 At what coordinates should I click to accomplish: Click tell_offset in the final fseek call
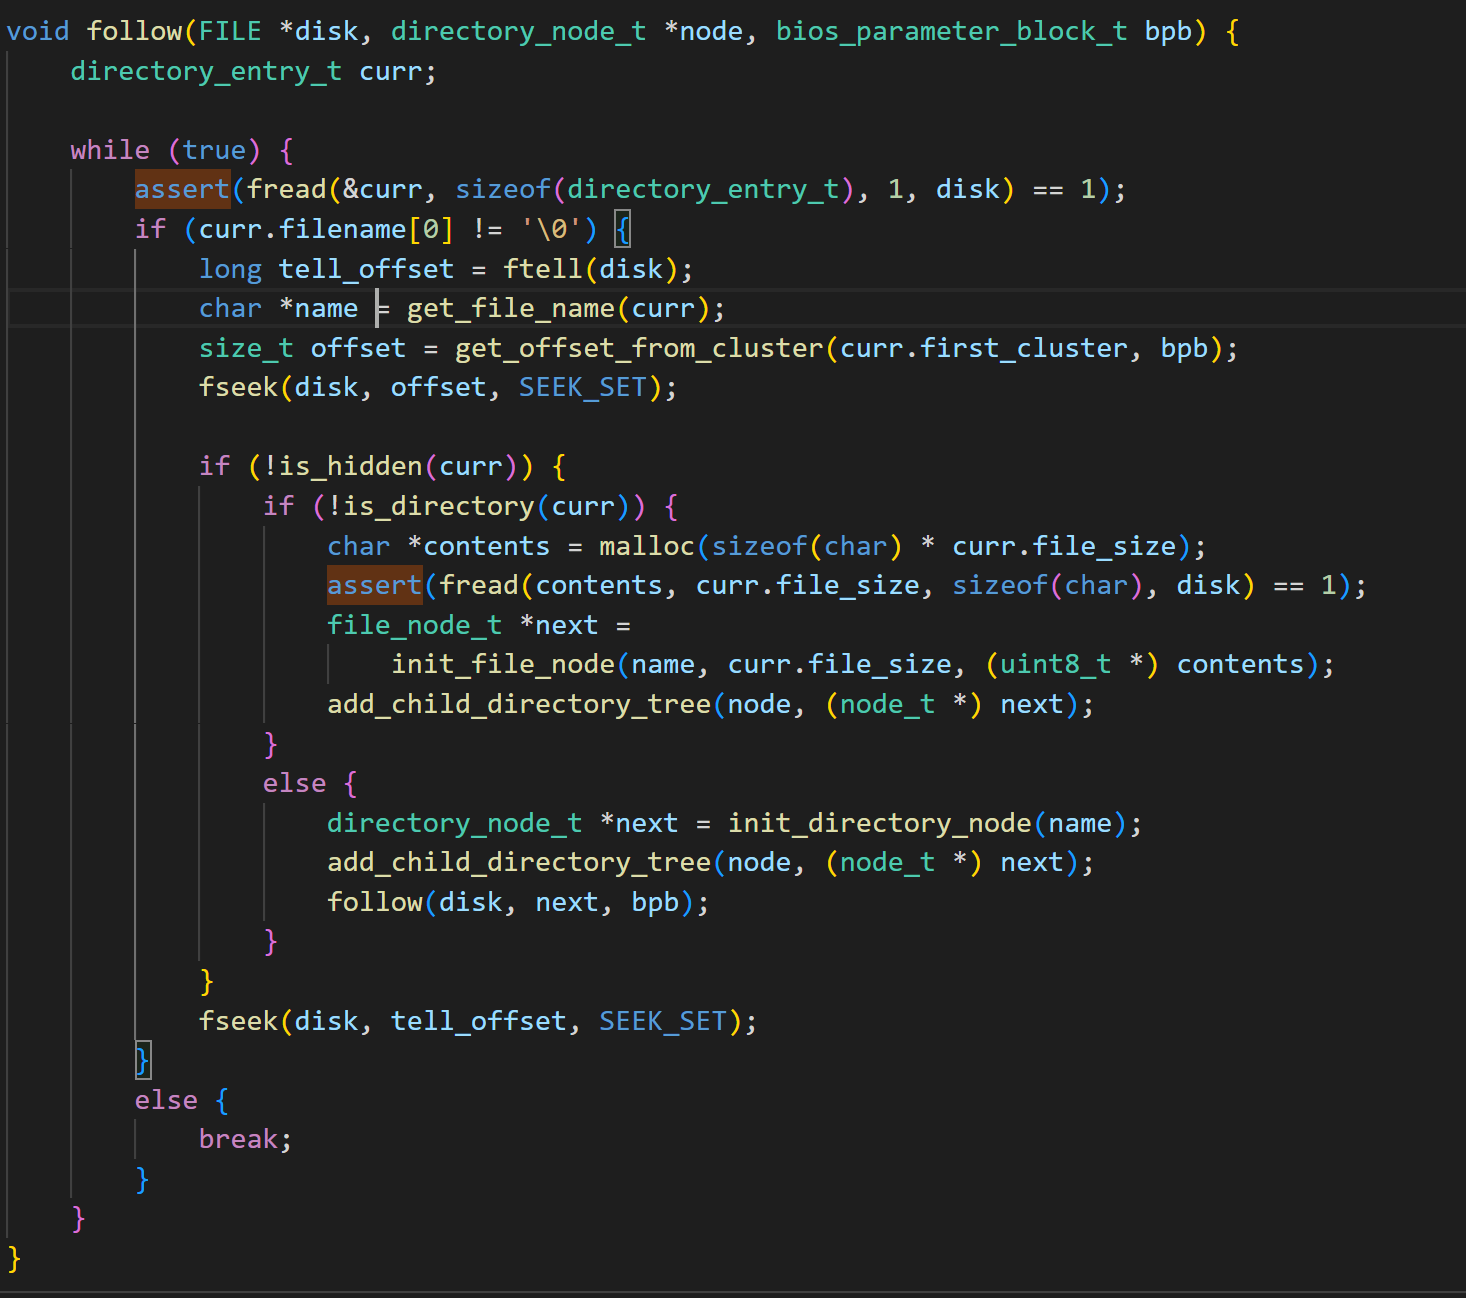click(x=478, y=1022)
